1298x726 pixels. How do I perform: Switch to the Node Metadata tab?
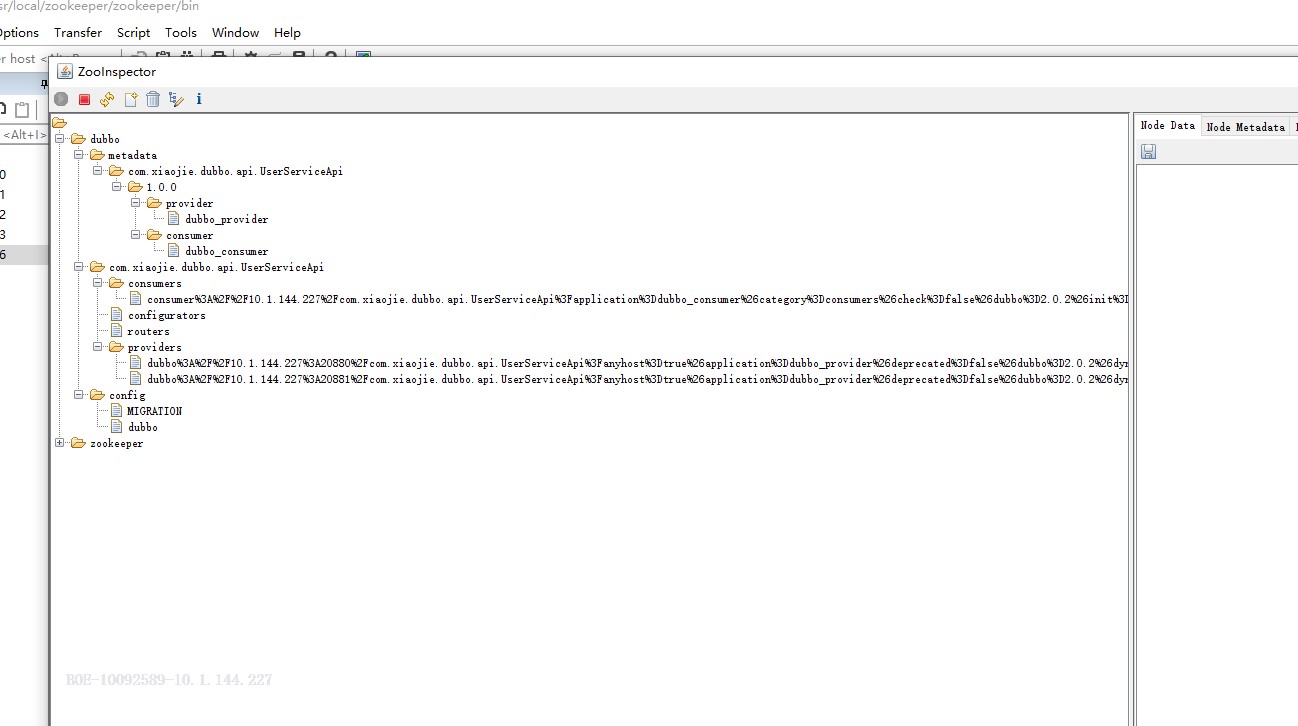(x=1245, y=127)
